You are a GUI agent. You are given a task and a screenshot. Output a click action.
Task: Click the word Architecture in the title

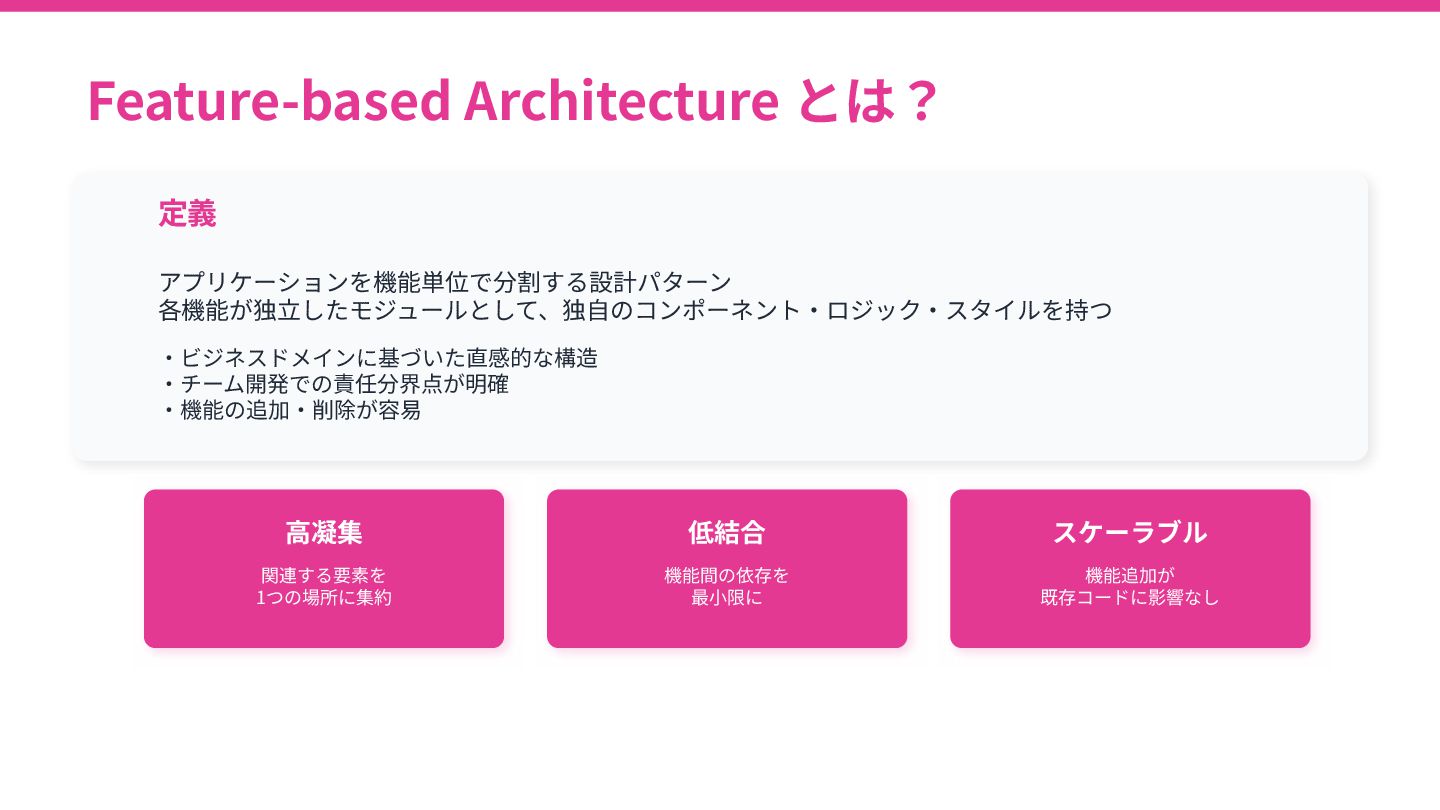point(621,100)
